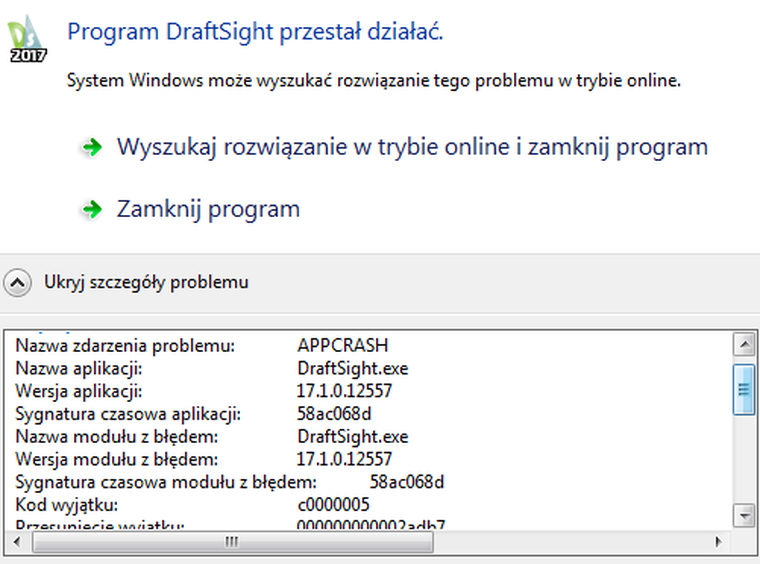Click 'Wersja modułu z błędem:' label
Image resolution: width=760 pixels, height=564 pixels.
coord(117,459)
